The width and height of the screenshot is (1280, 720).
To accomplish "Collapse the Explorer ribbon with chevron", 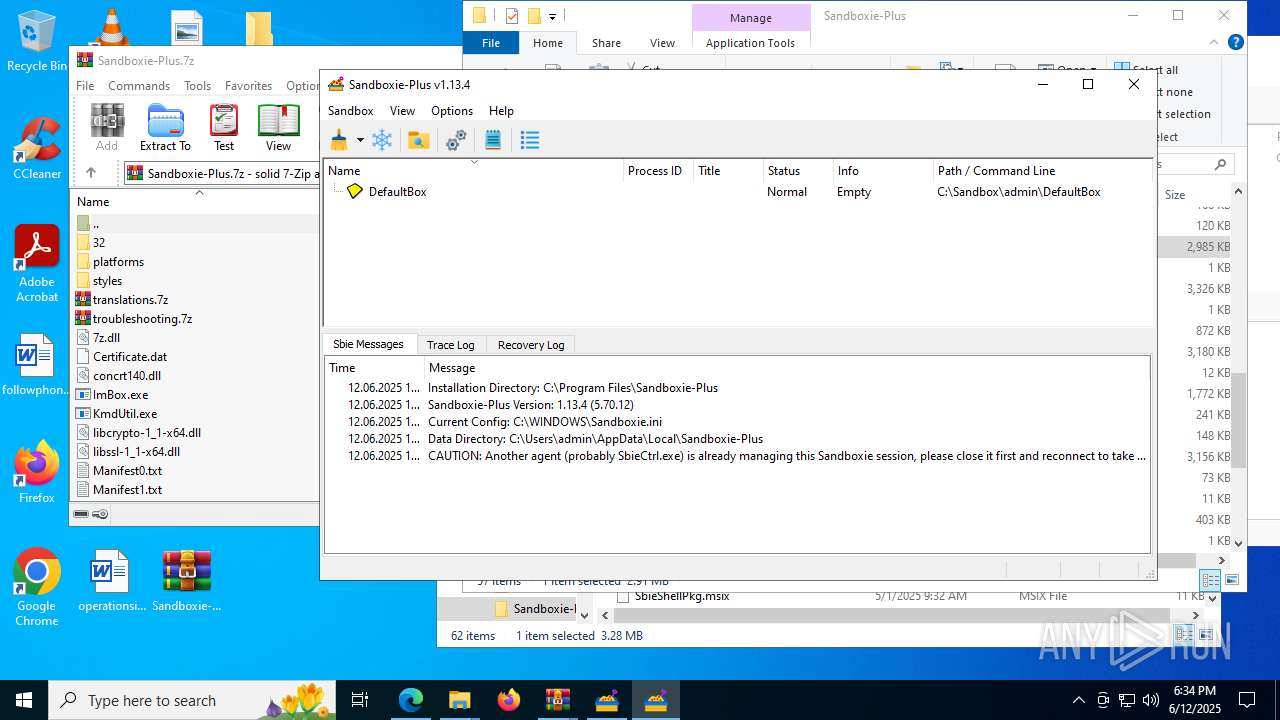I will [x=1214, y=43].
